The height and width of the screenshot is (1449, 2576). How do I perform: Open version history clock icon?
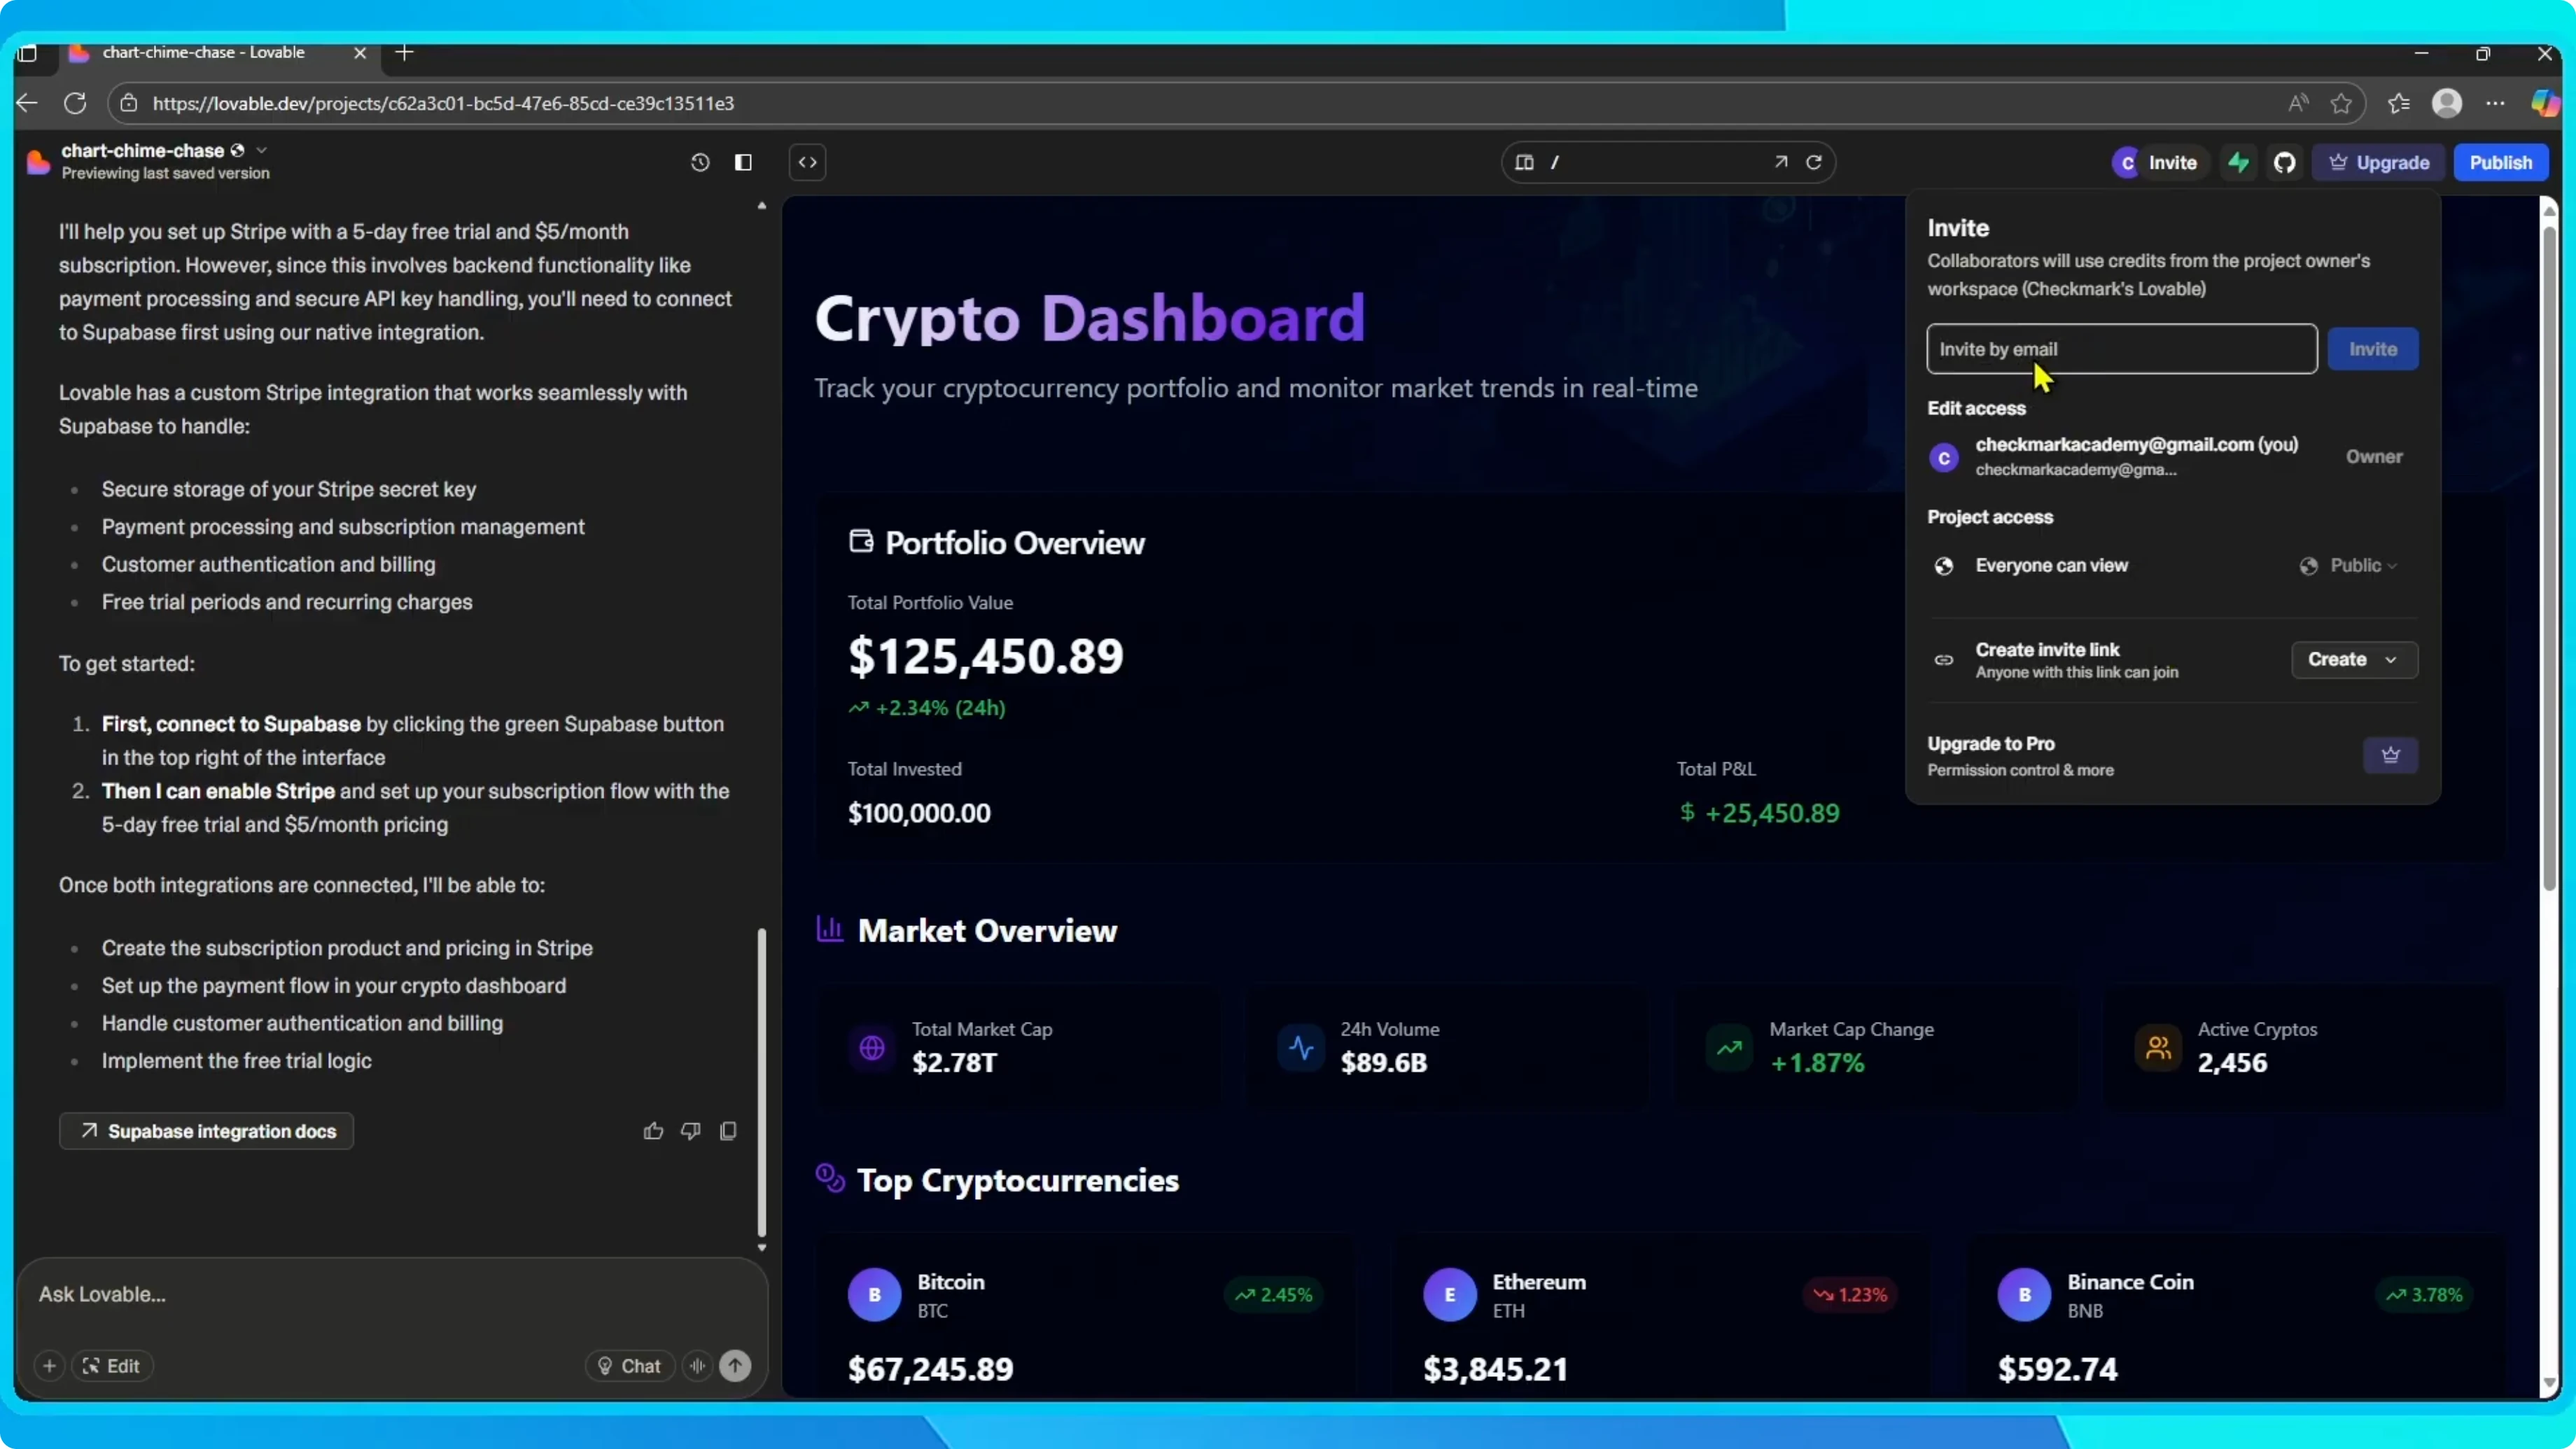700,162
